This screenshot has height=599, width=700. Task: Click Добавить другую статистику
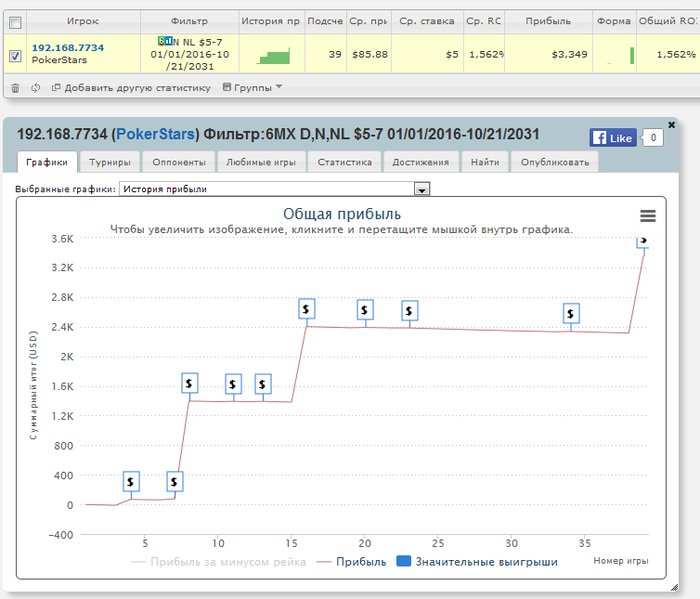(x=131, y=88)
